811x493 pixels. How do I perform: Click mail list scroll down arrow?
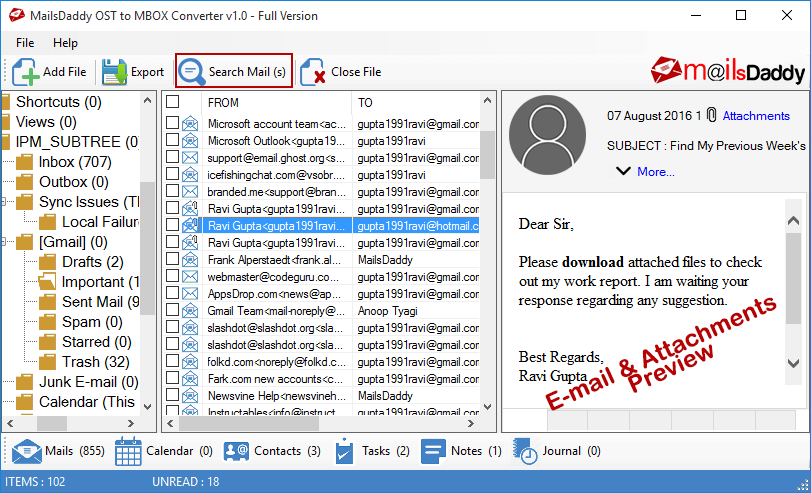487,407
